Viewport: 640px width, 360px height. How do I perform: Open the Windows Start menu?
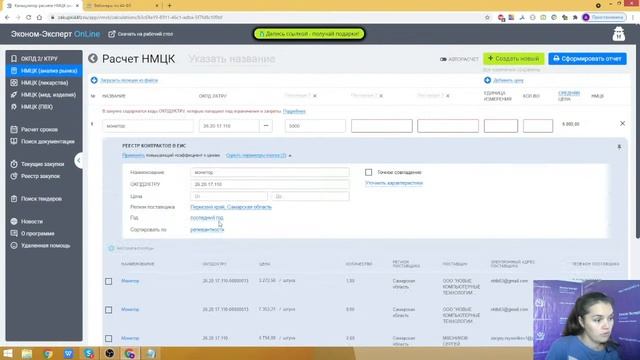coord(8,353)
